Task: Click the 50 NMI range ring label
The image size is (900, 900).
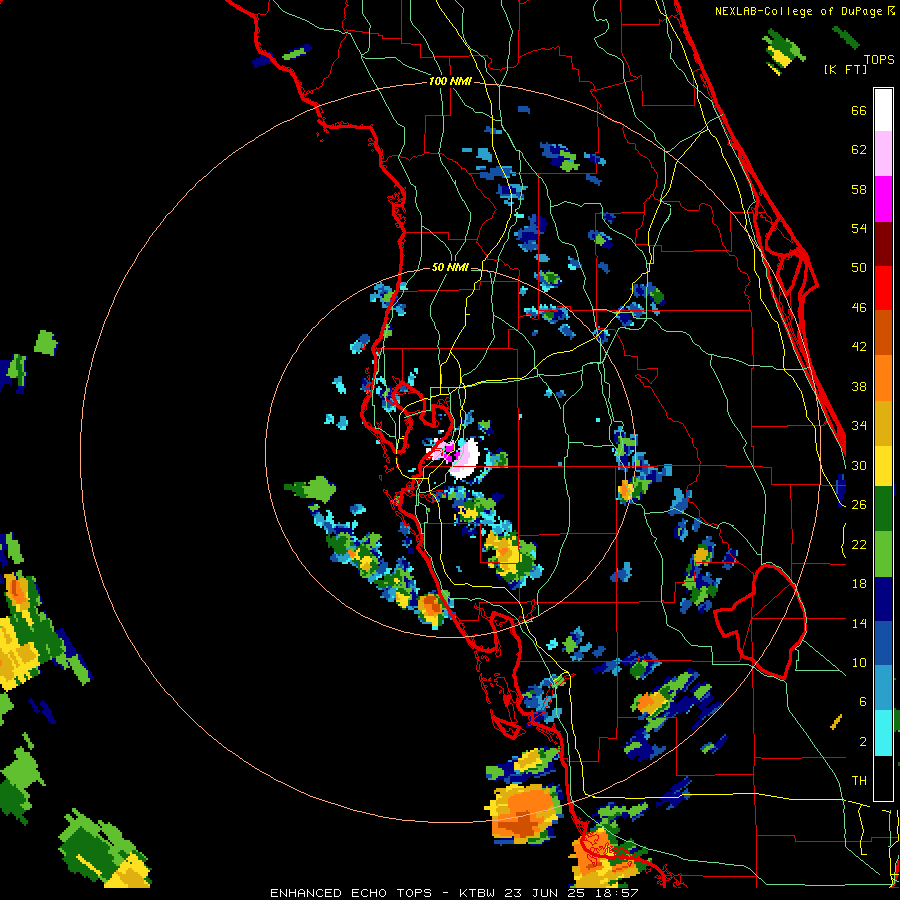Action: (450, 267)
